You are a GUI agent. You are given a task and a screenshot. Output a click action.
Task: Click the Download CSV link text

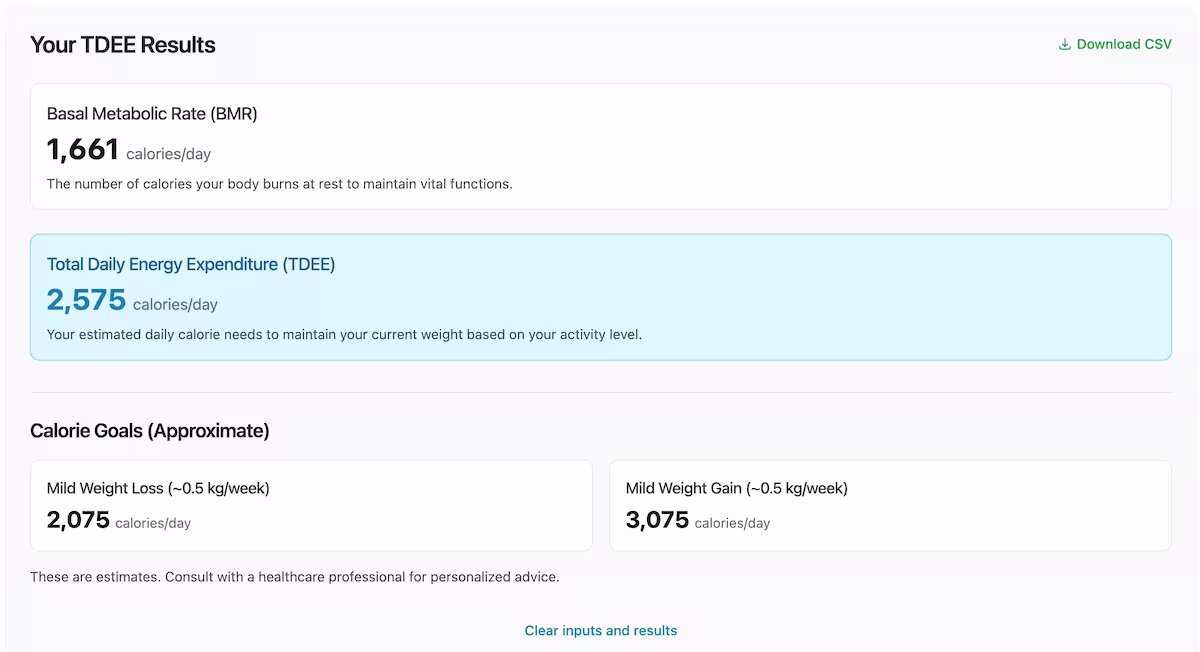click(1124, 44)
